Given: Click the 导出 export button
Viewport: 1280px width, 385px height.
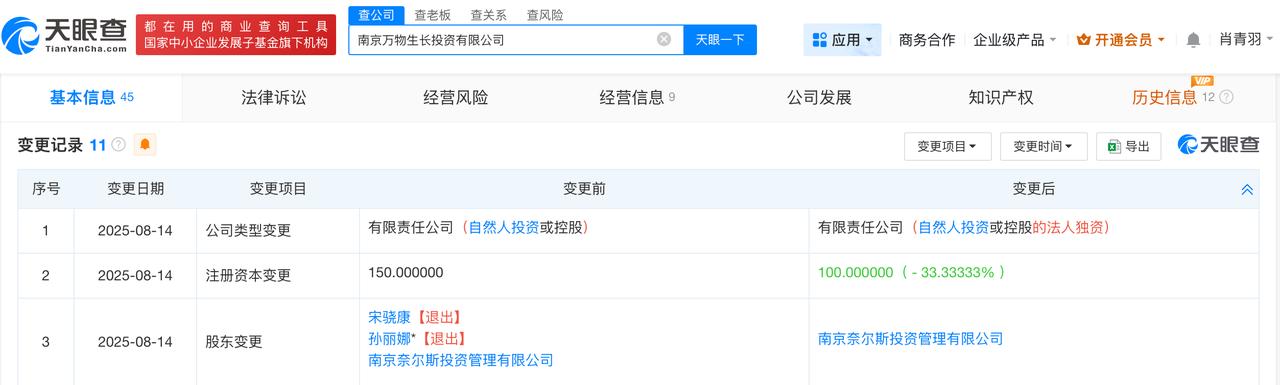Looking at the screenshot, I should [x=1129, y=146].
